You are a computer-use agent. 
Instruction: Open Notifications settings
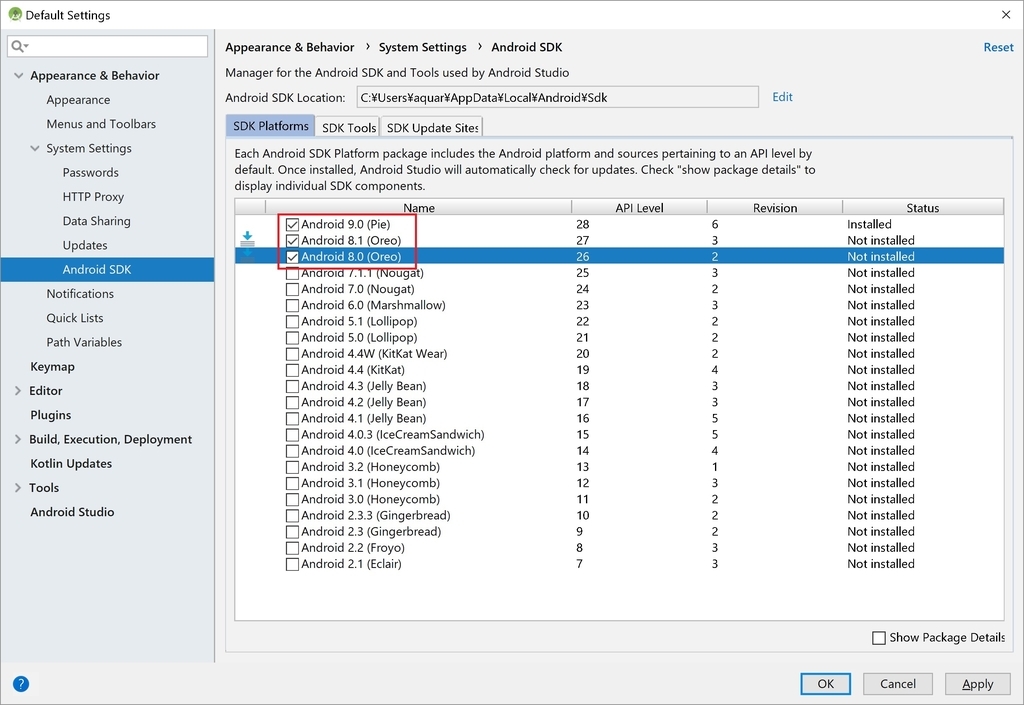coord(80,294)
